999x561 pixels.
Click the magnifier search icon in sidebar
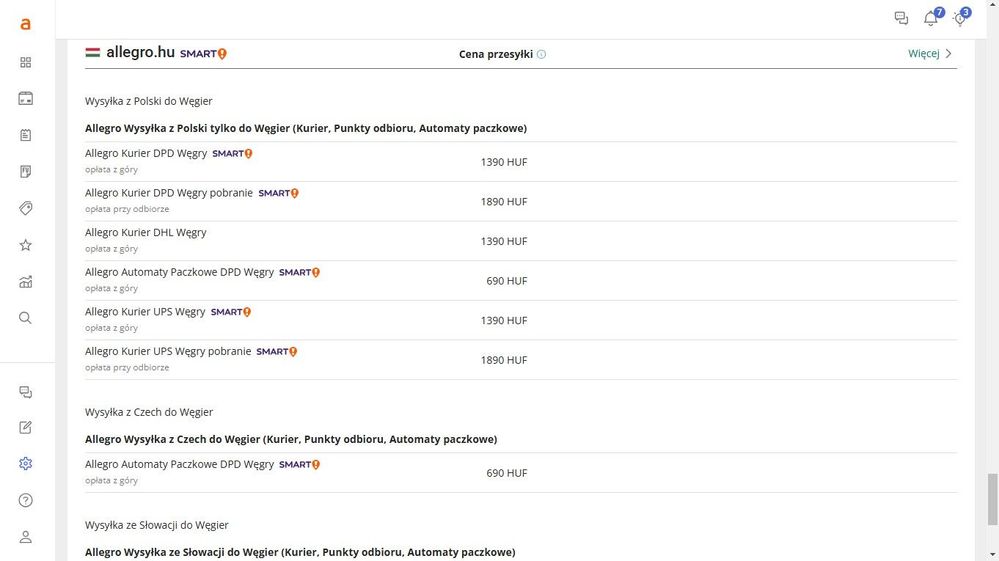pos(26,318)
